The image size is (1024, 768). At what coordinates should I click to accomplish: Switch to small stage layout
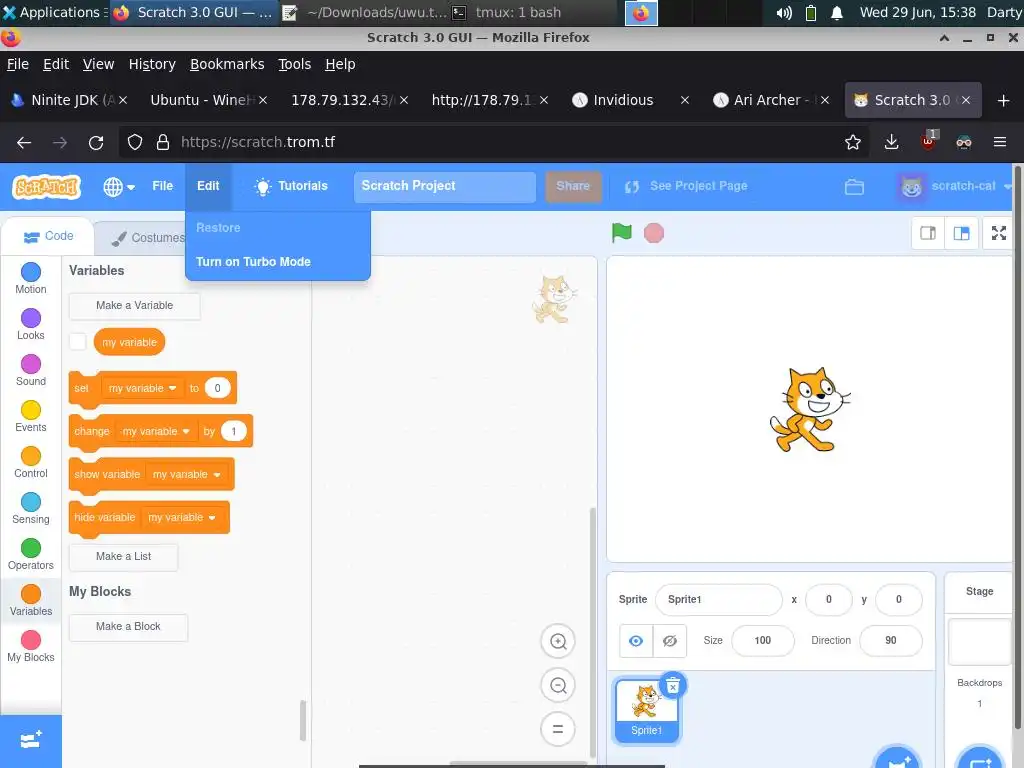pos(928,233)
